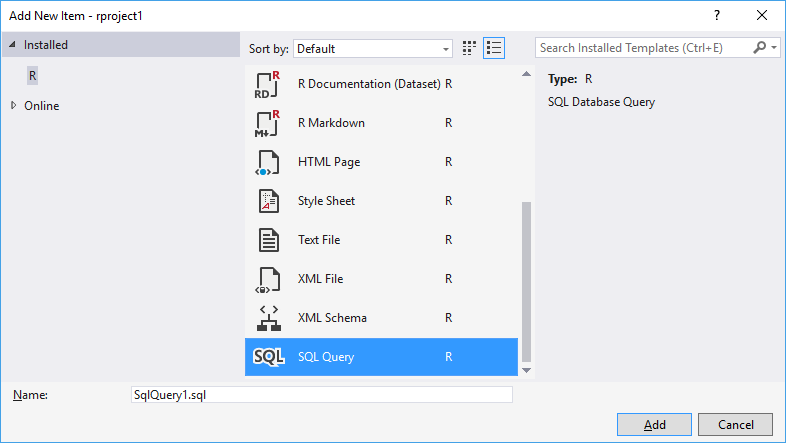Screen dimensions: 786x443
Task: Close the Add New Item dialog
Action: [762, 16]
